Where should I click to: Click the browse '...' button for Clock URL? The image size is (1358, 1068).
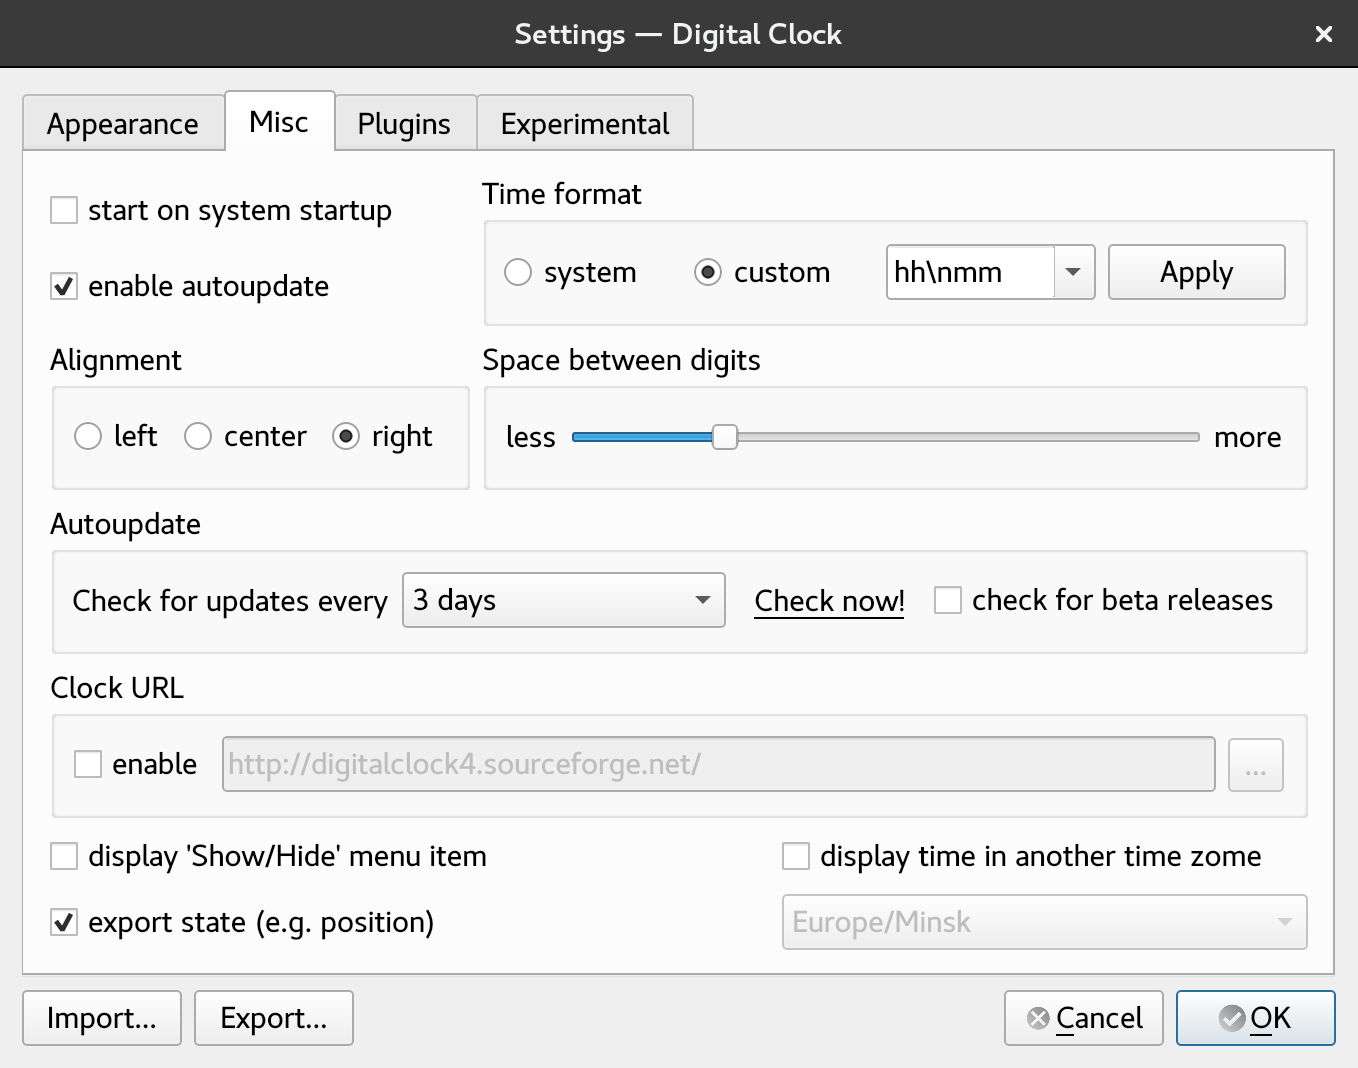point(1255,765)
